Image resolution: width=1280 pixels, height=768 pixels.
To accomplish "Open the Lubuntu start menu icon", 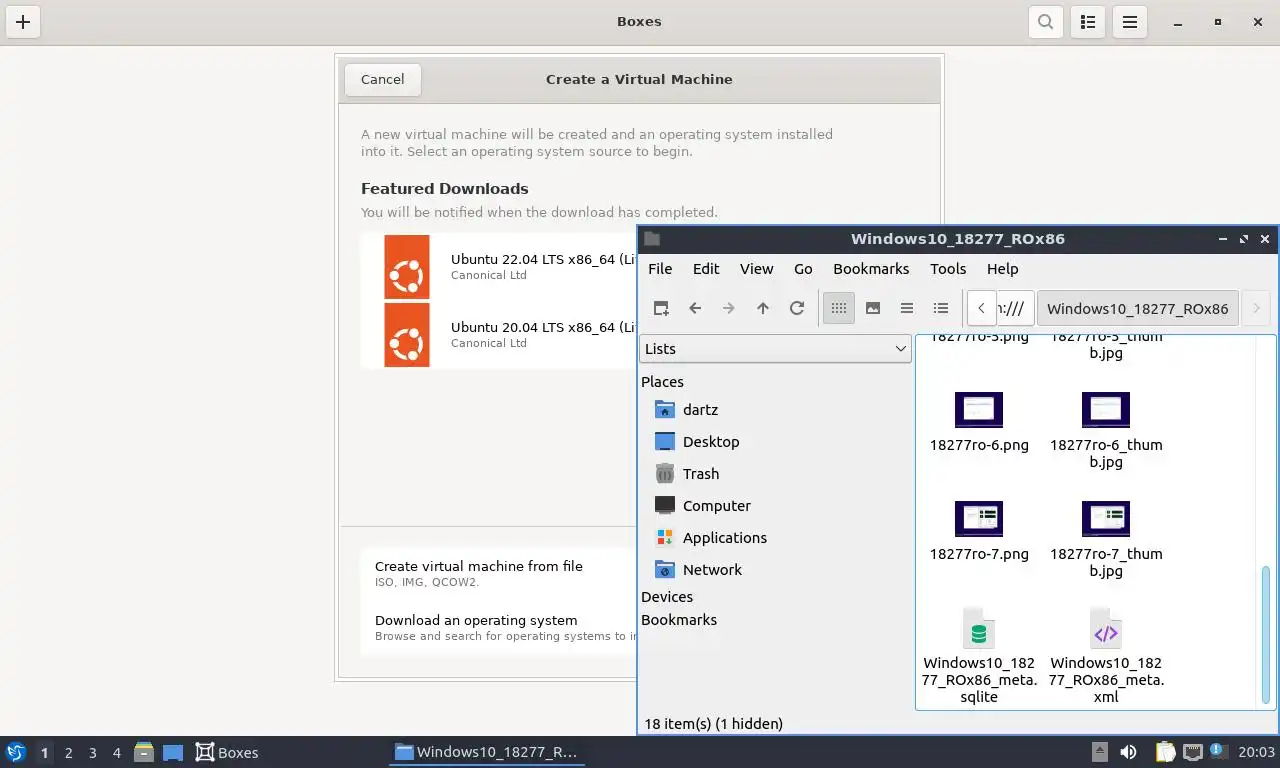I will coord(16,752).
